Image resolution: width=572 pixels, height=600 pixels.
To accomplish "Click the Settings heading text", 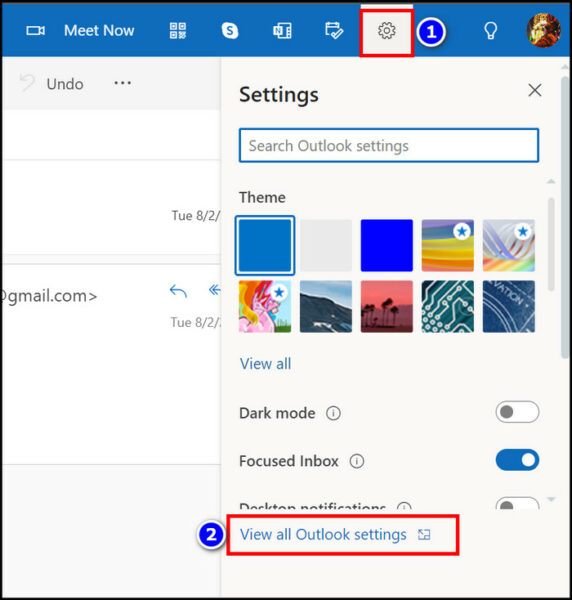I will pos(279,95).
